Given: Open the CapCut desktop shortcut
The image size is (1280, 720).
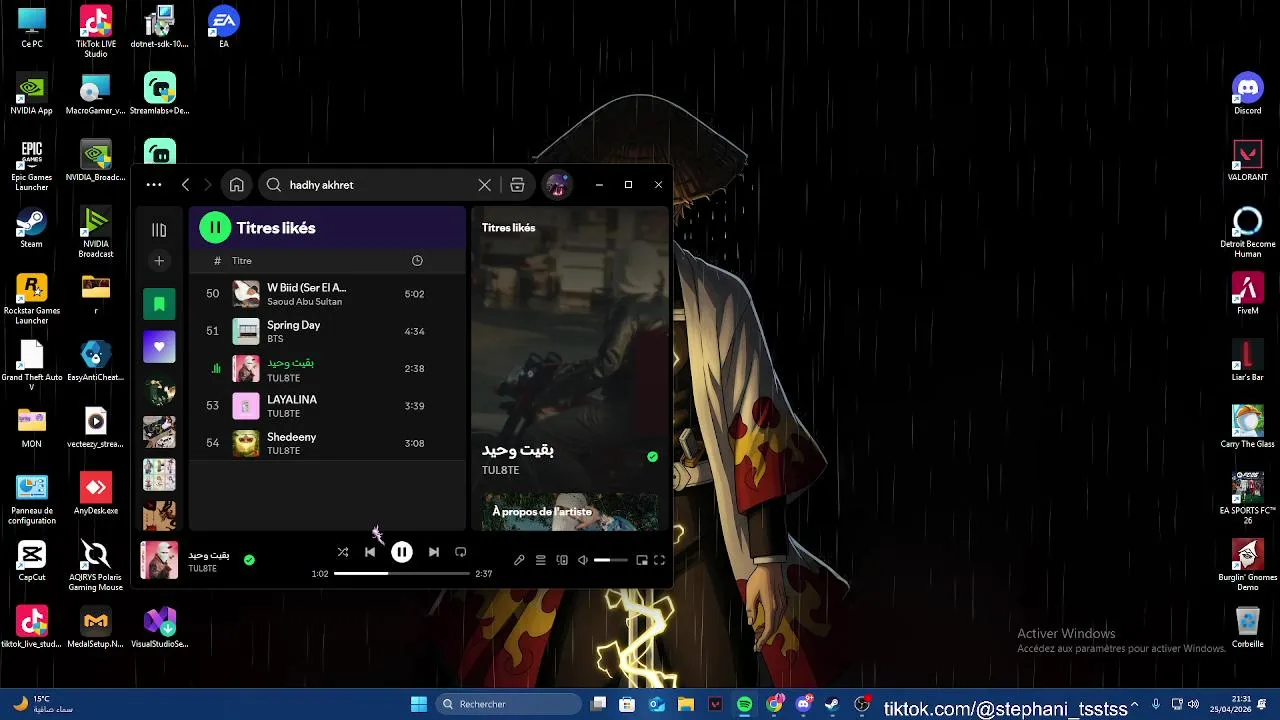Looking at the screenshot, I should (32, 561).
